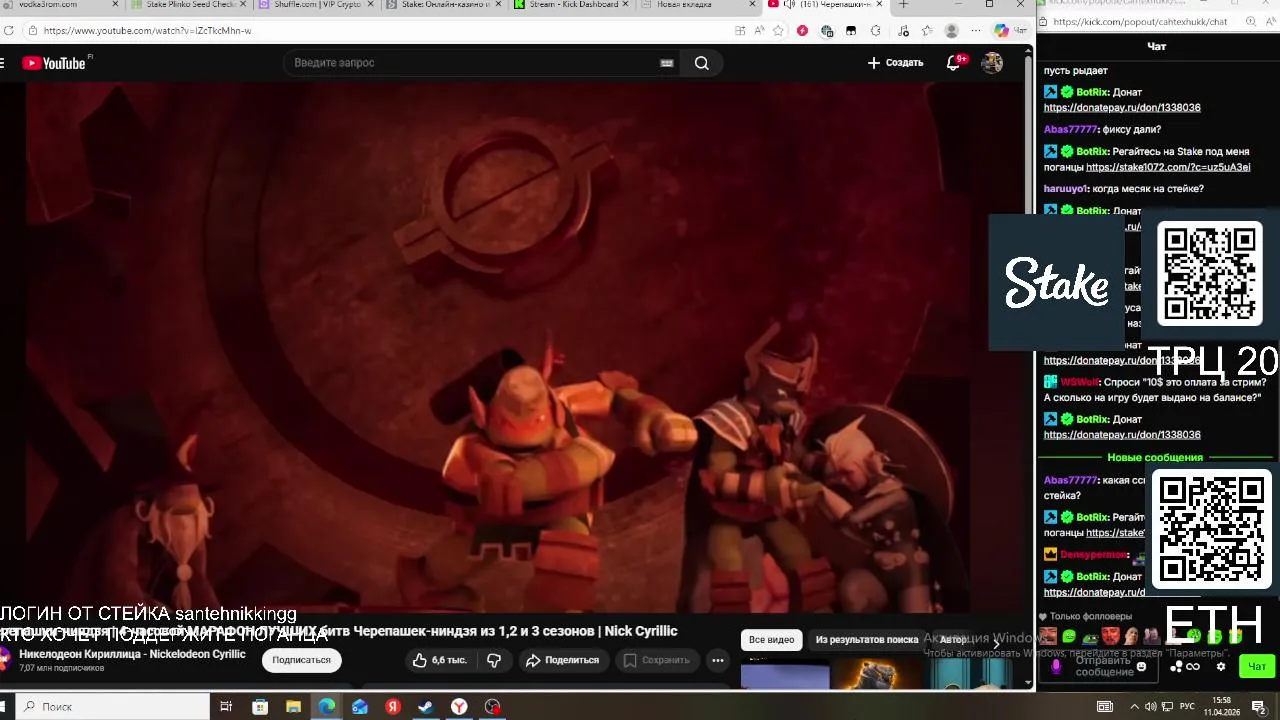Like the video with 6,6 тыс. likes
This screenshot has width=1280, height=720.
click(x=439, y=660)
